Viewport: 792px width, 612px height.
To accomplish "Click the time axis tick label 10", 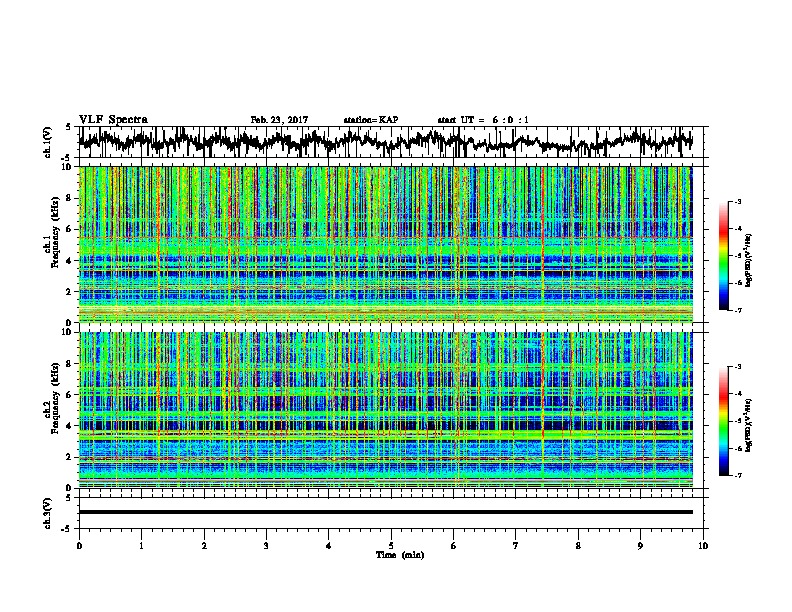I will (703, 546).
